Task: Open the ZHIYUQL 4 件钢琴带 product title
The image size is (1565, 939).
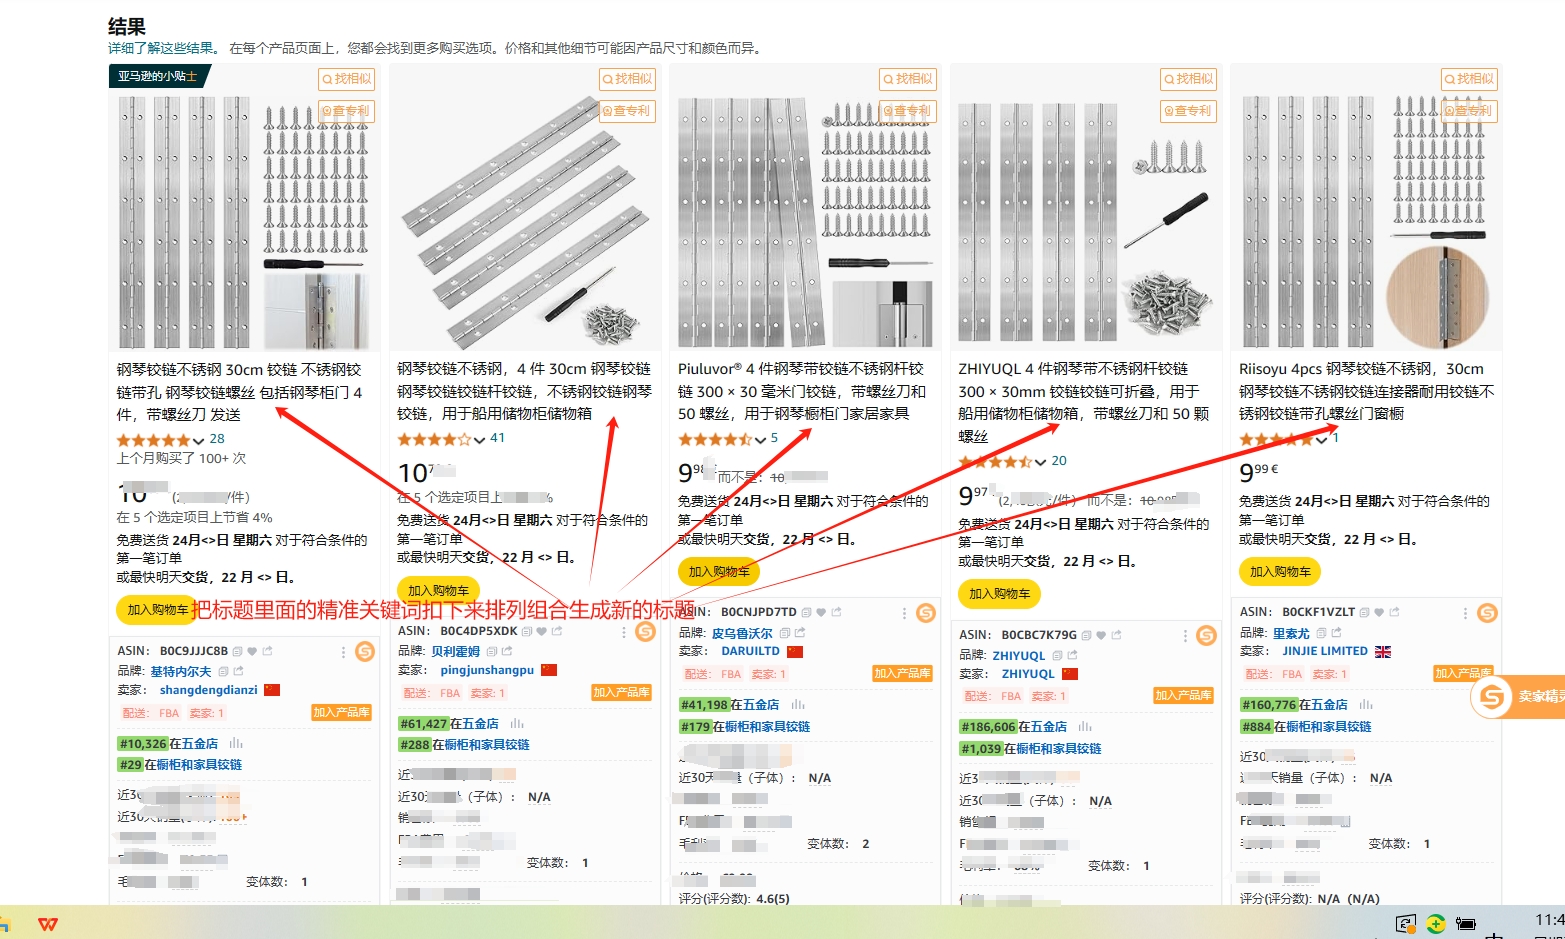Action: pos(1084,402)
